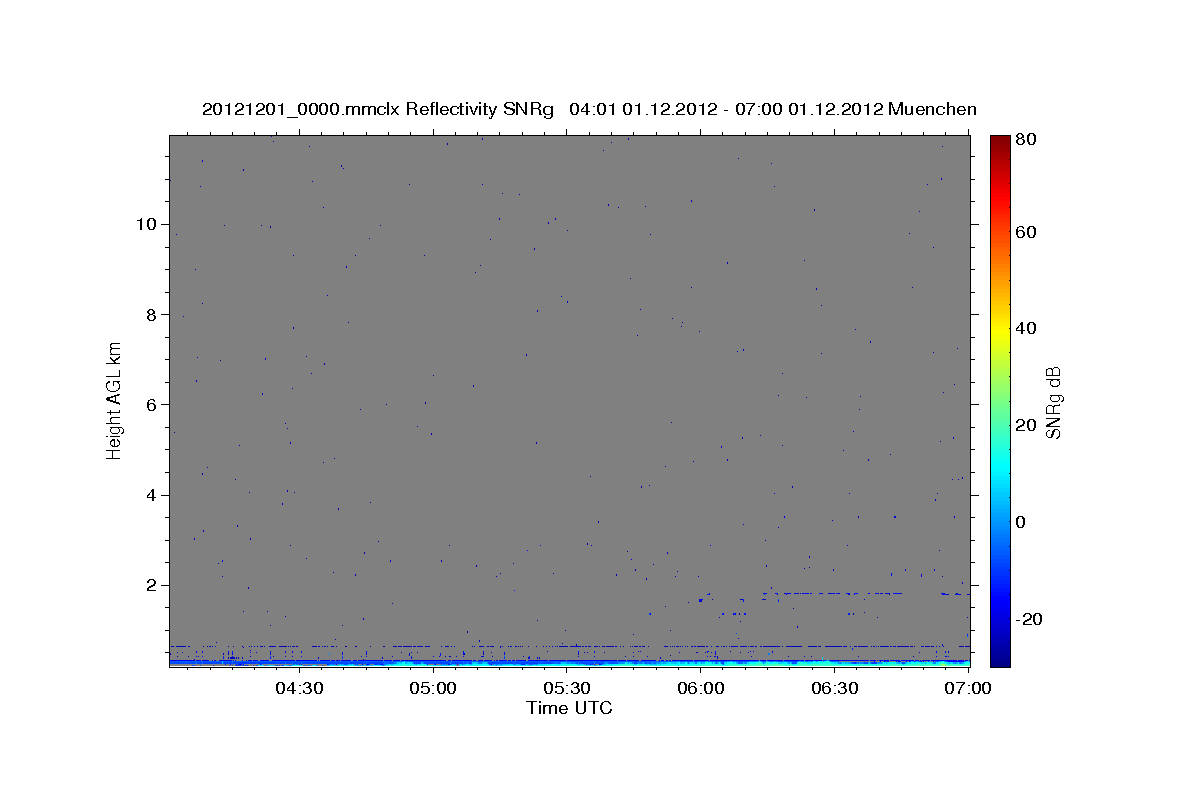Click the height tick label 4
Image resolution: width=1200 pixels, height=800 pixels.
pos(152,495)
